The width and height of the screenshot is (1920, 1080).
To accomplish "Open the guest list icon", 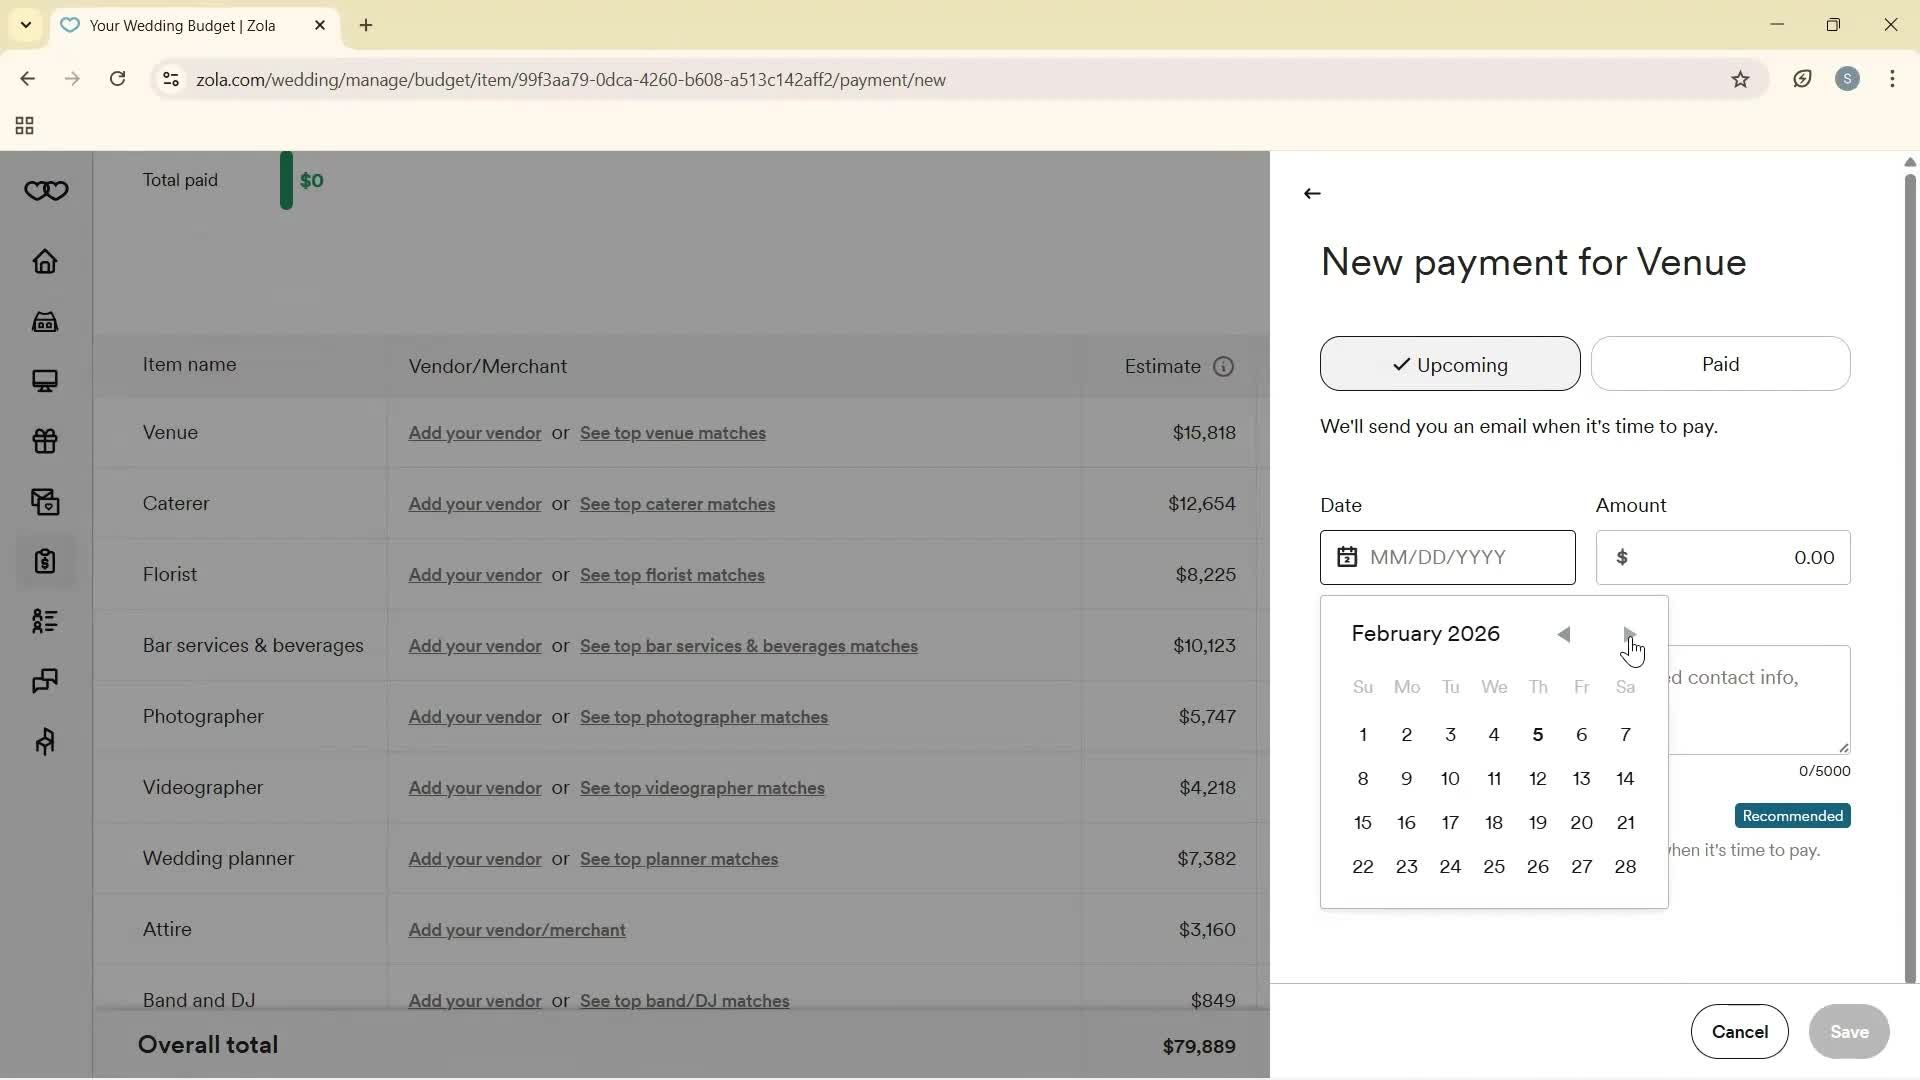I will (45, 621).
